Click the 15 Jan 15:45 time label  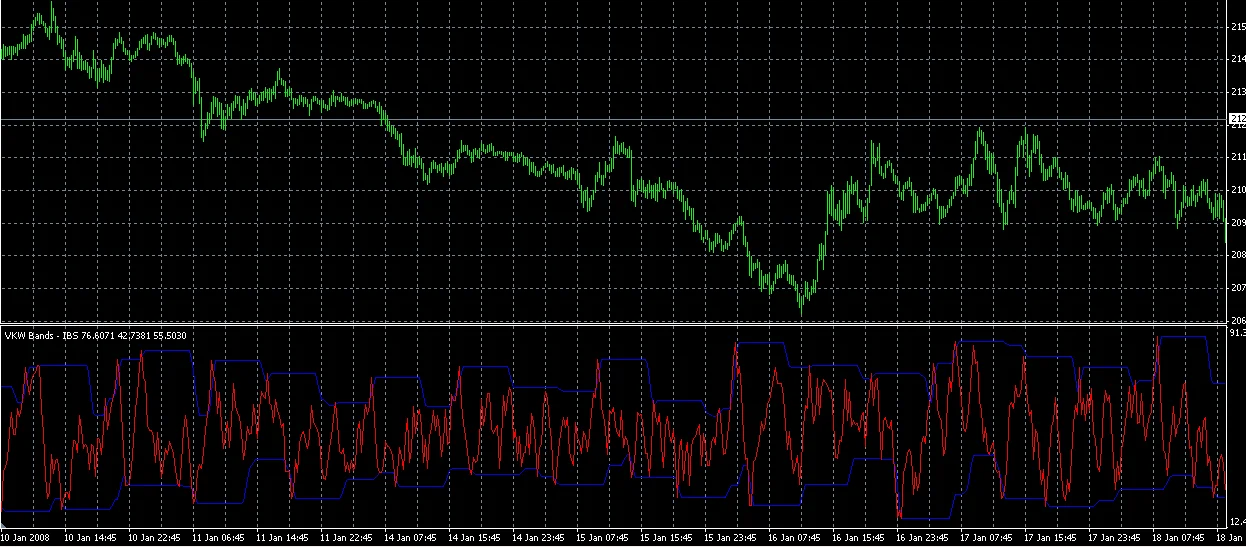pos(666,538)
